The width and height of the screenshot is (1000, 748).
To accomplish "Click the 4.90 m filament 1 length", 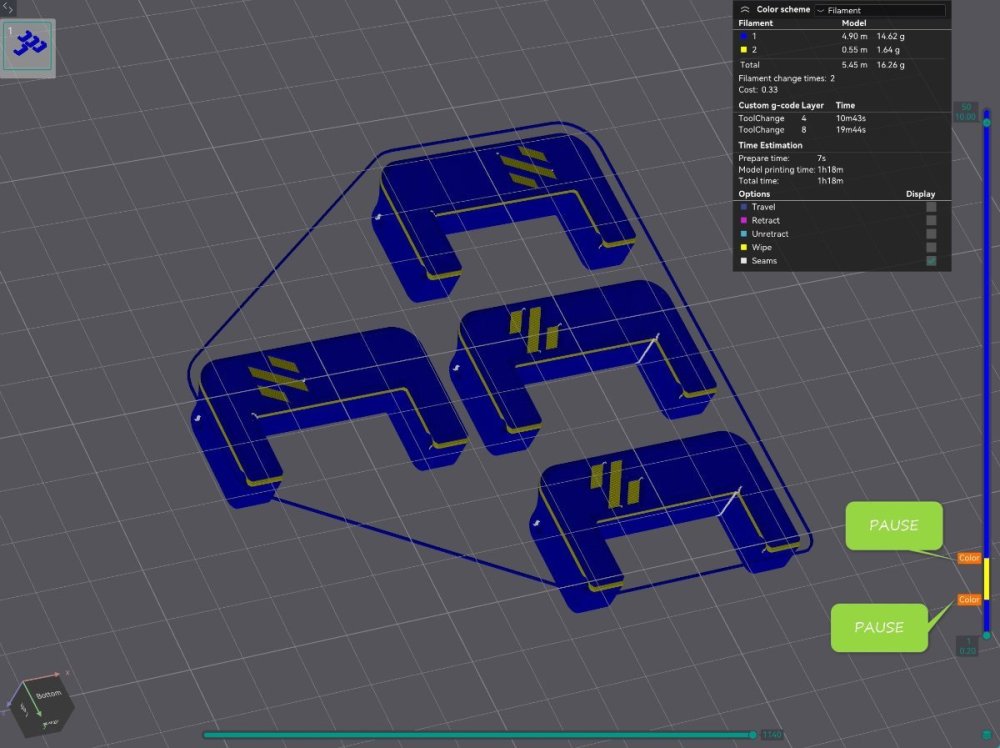I will tap(854, 36).
